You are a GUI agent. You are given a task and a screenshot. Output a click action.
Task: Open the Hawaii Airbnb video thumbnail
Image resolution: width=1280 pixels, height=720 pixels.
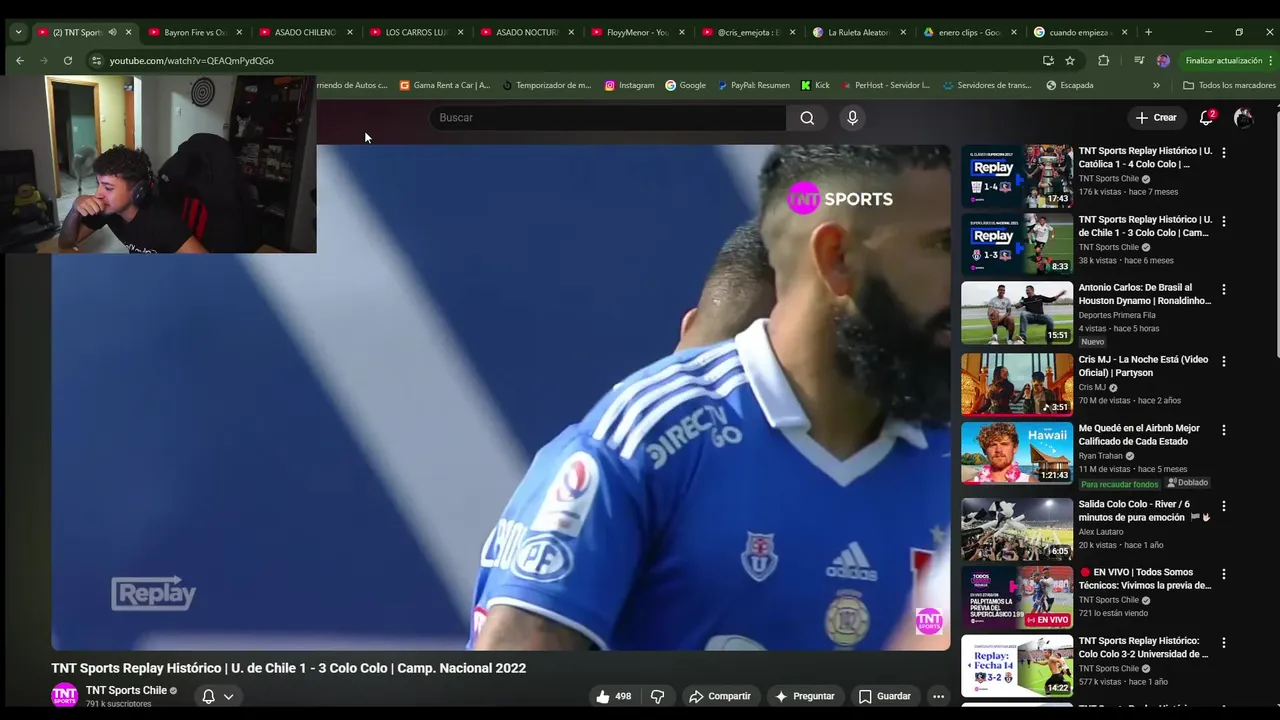click(x=1017, y=453)
